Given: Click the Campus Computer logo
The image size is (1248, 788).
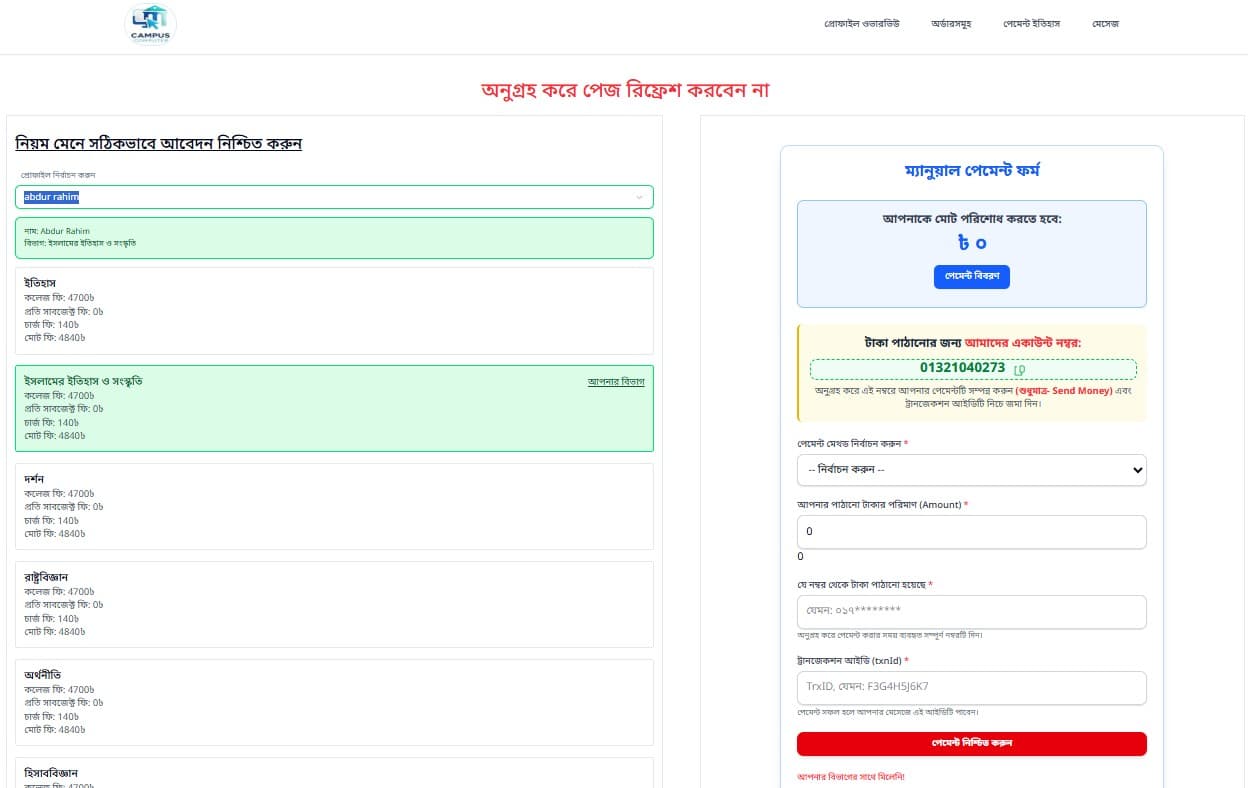Looking at the screenshot, I should pyautogui.click(x=151, y=25).
